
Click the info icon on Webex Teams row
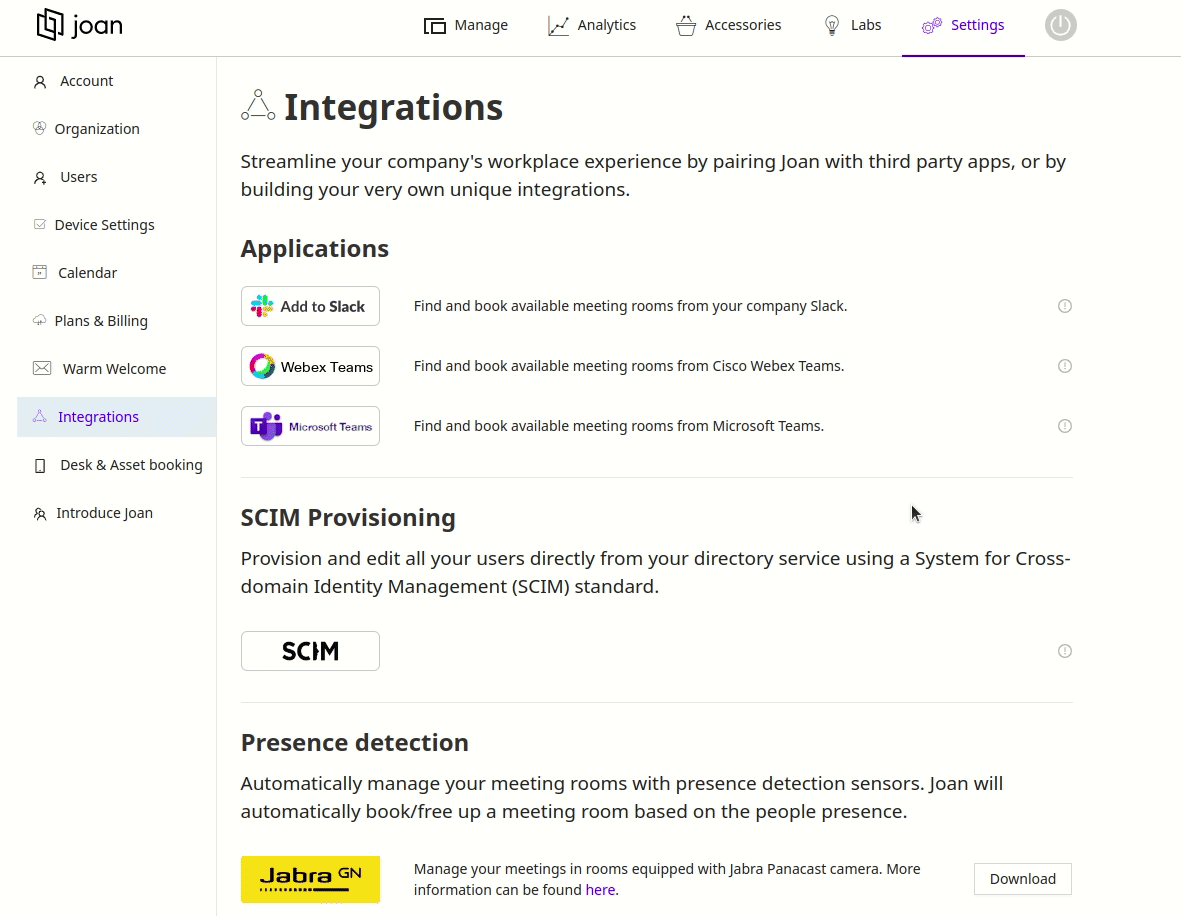point(1065,366)
